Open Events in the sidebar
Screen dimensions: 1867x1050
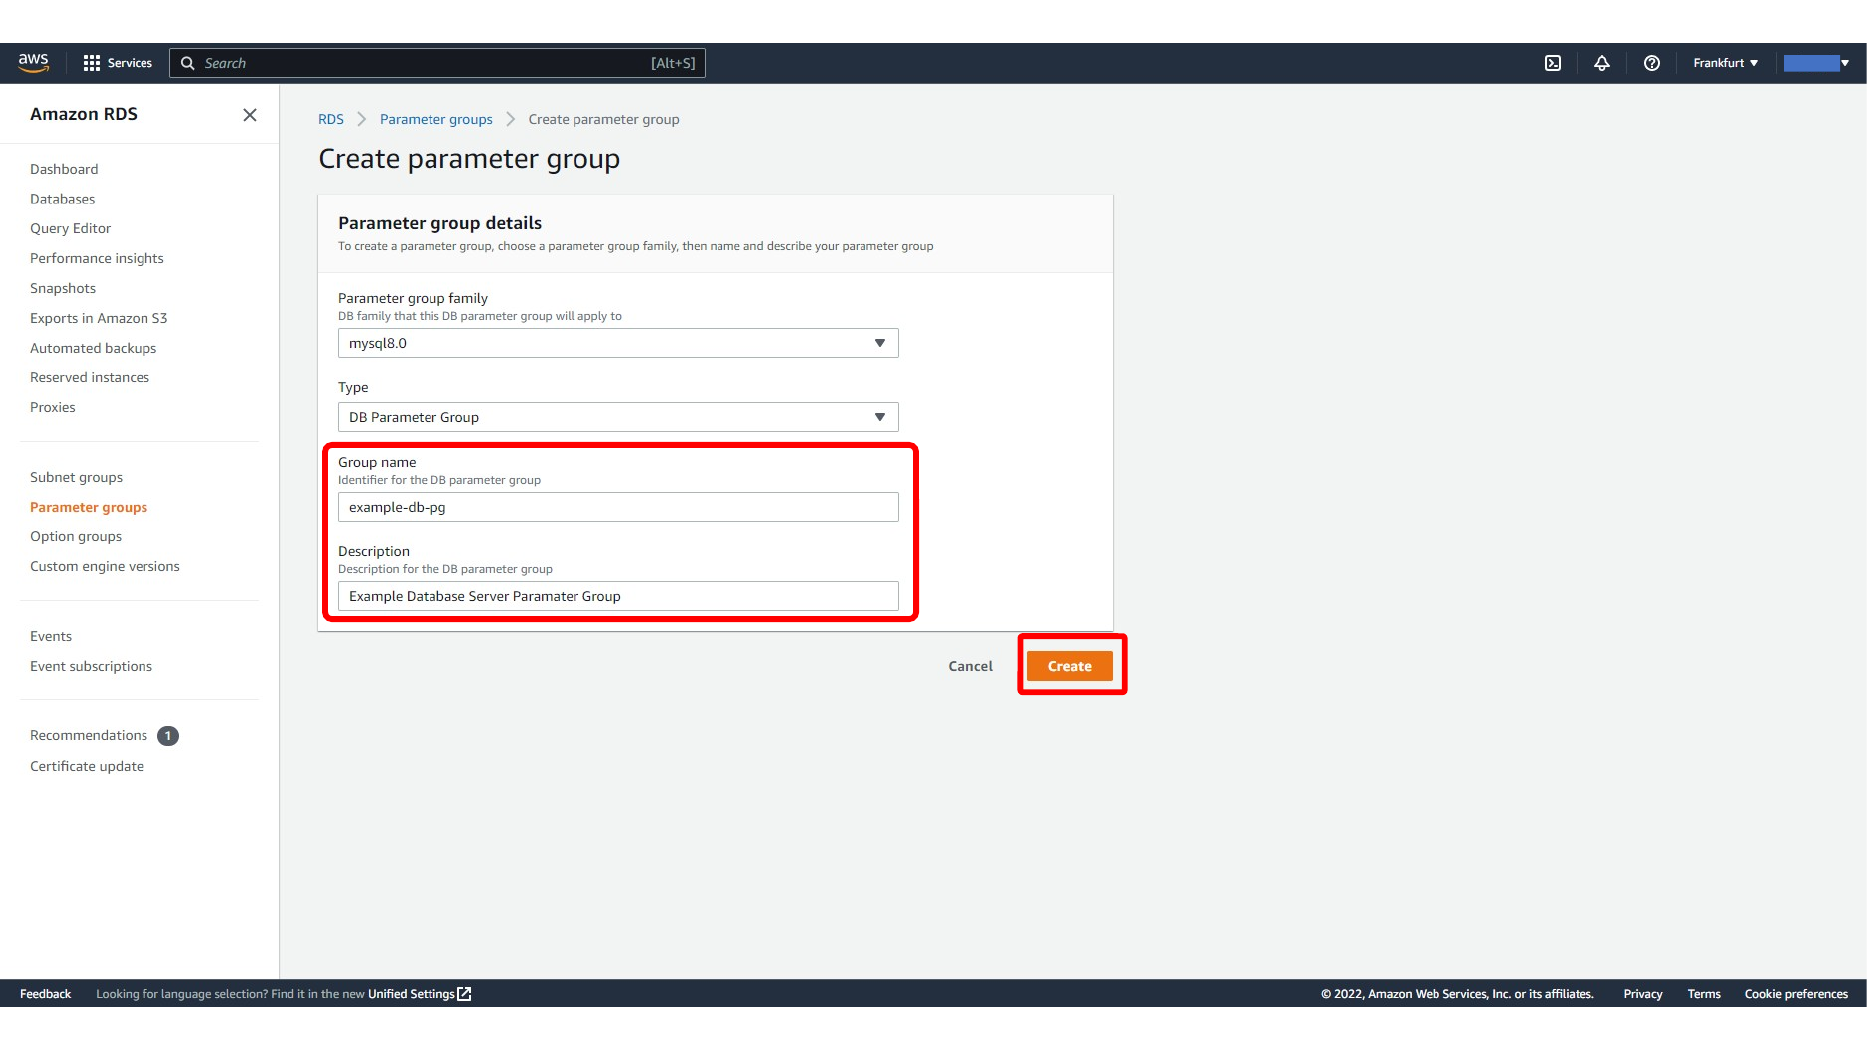(51, 636)
